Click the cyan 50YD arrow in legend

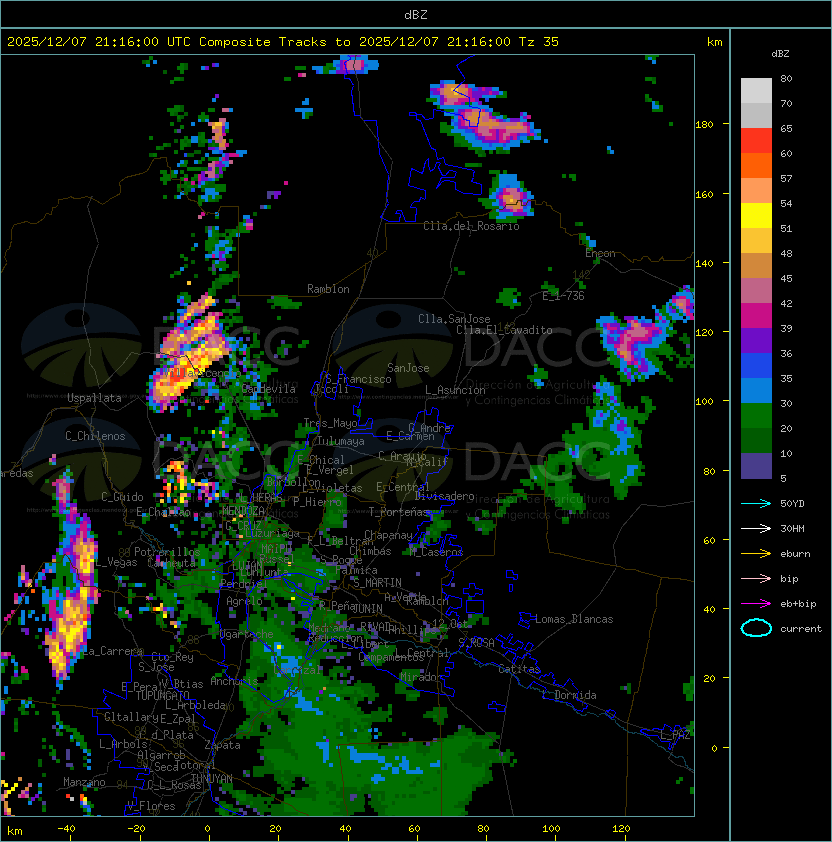tap(756, 503)
